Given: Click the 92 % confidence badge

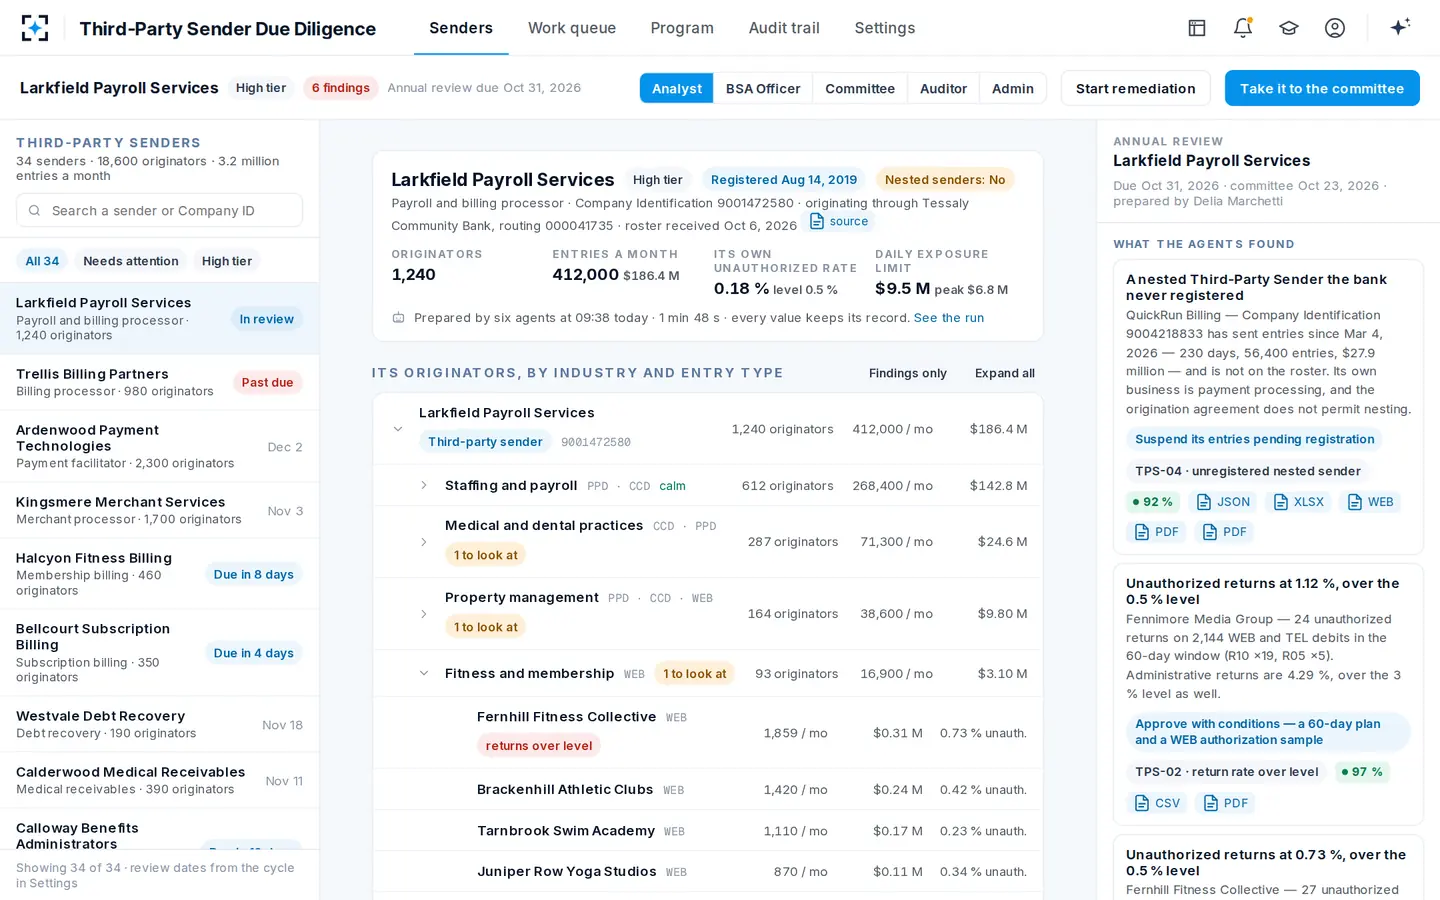Looking at the screenshot, I should (x=1153, y=502).
